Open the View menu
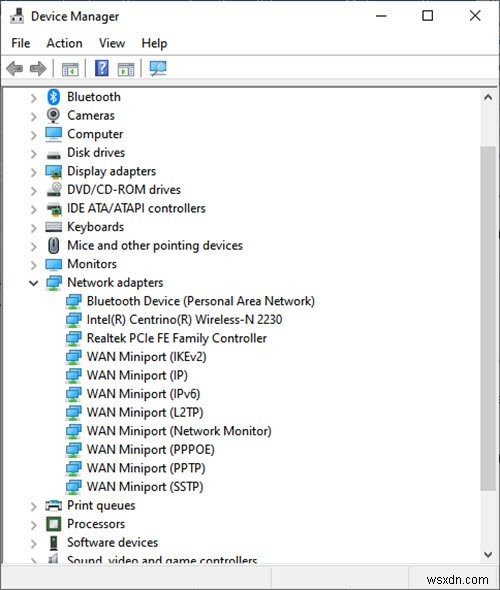 click(x=112, y=43)
